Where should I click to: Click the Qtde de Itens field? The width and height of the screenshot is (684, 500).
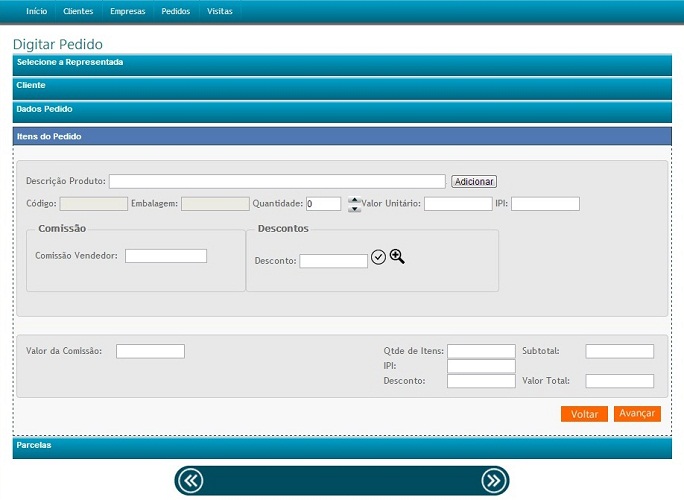pyautogui.click(x=481, y=351)
